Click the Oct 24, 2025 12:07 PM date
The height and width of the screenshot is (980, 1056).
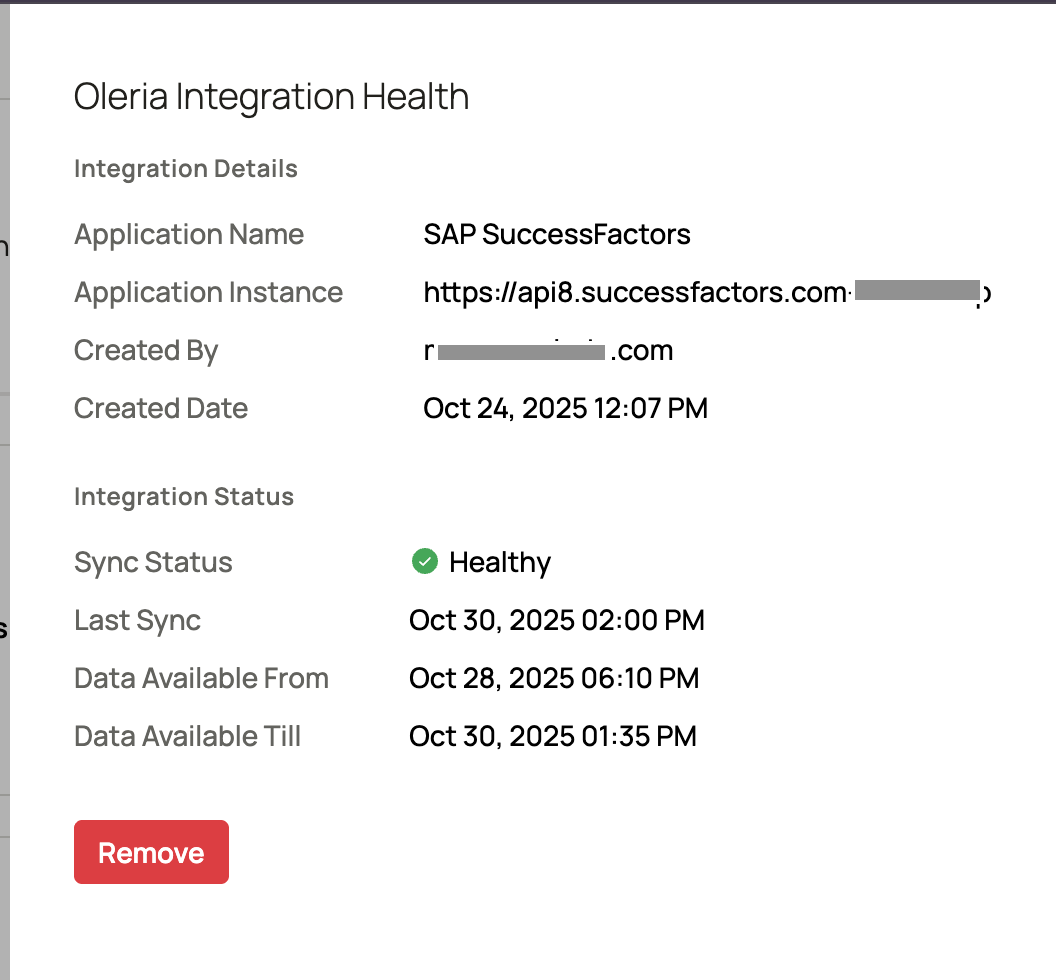pos(565,409)
